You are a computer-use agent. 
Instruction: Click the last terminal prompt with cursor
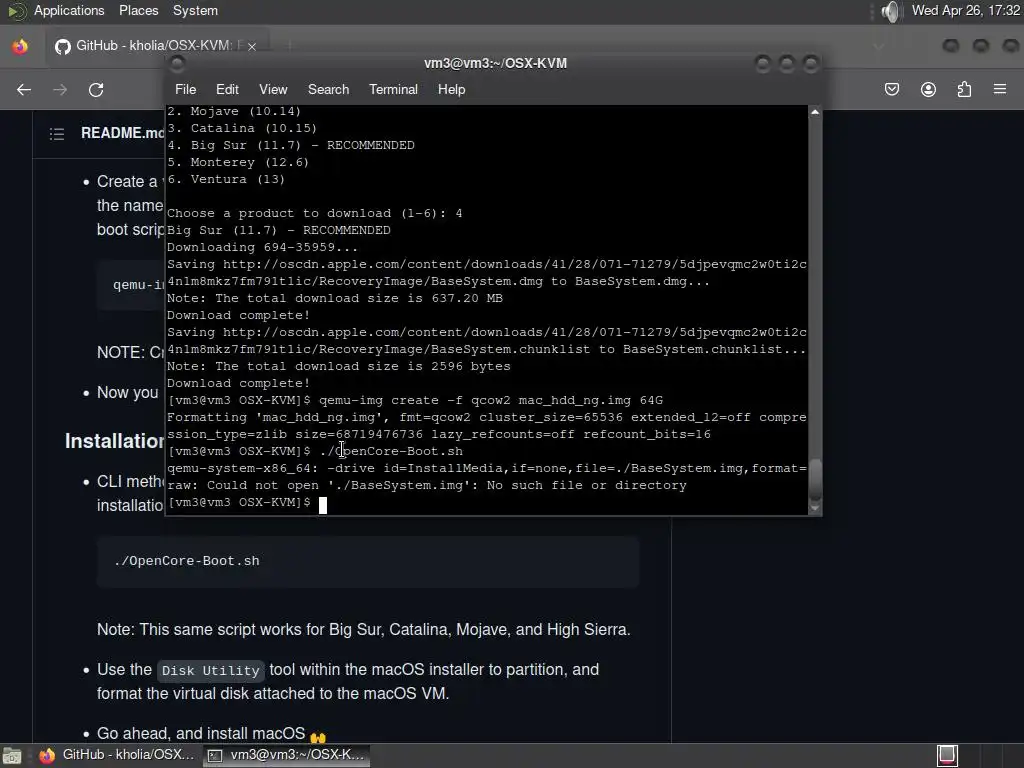[x=247, y=503]
